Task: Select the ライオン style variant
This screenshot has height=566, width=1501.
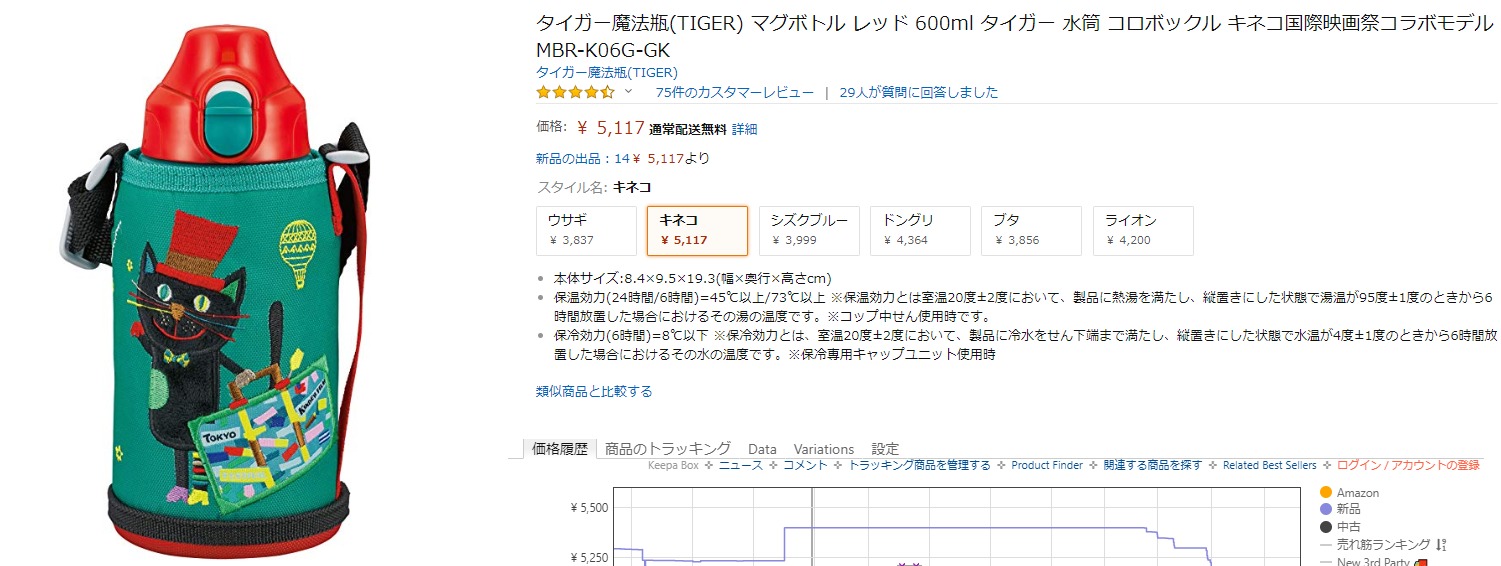Action: 1143,230
